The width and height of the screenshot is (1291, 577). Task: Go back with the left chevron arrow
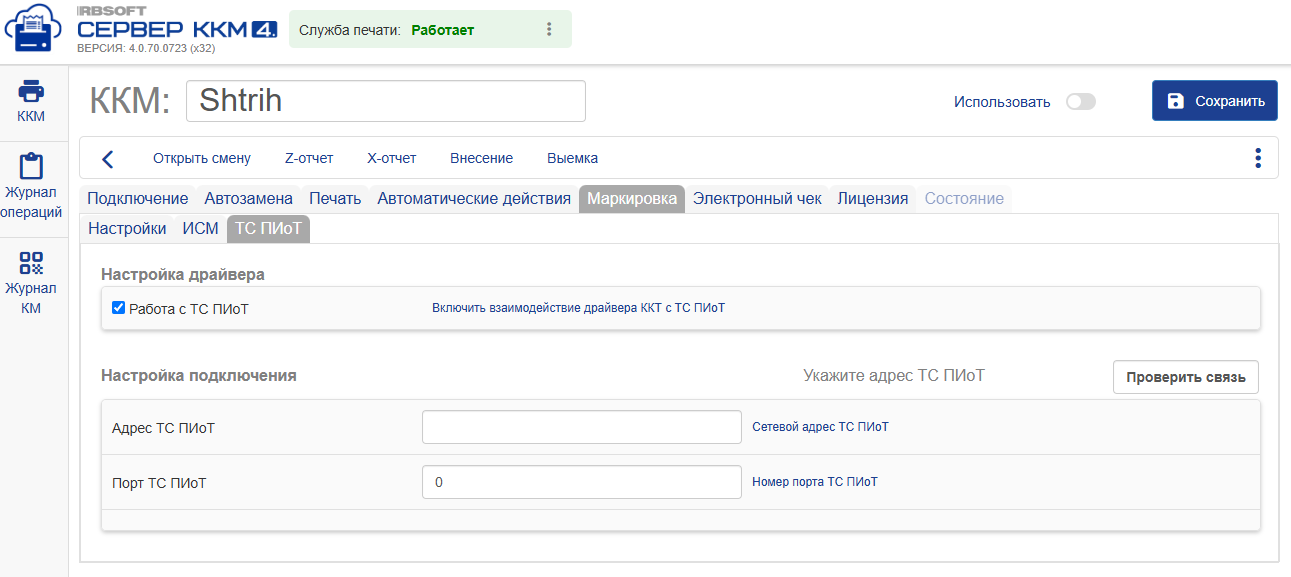[108, 159]
